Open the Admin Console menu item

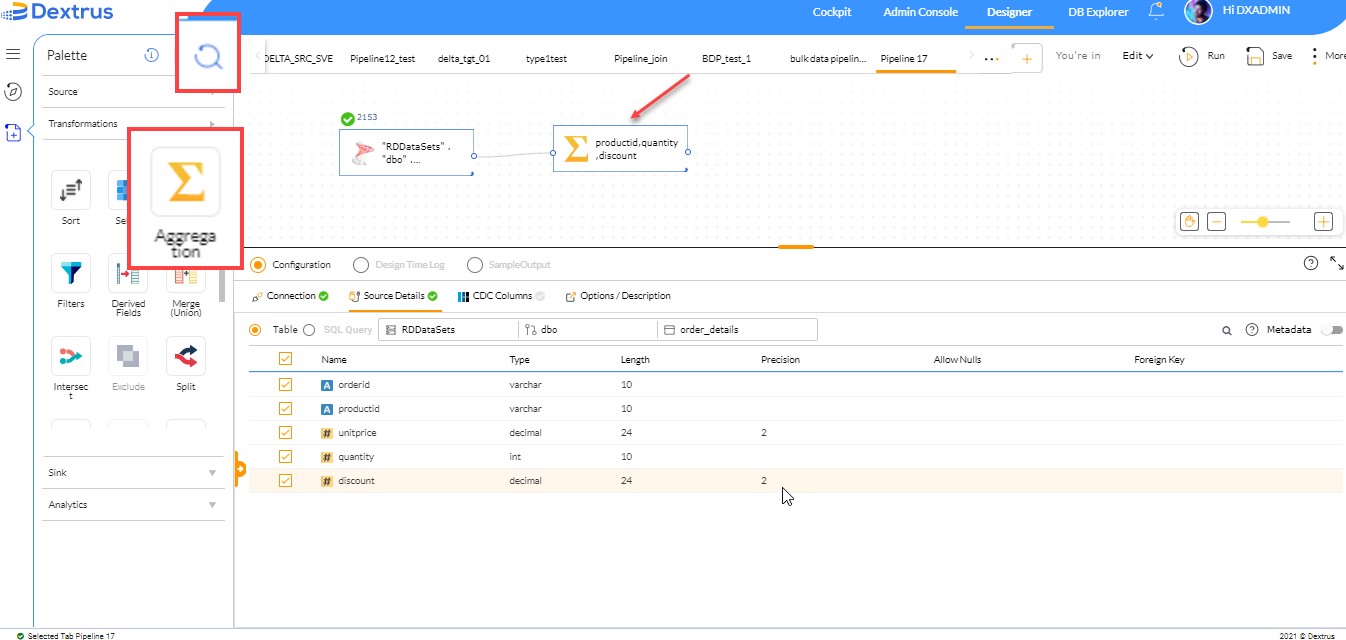pos(919,12)
